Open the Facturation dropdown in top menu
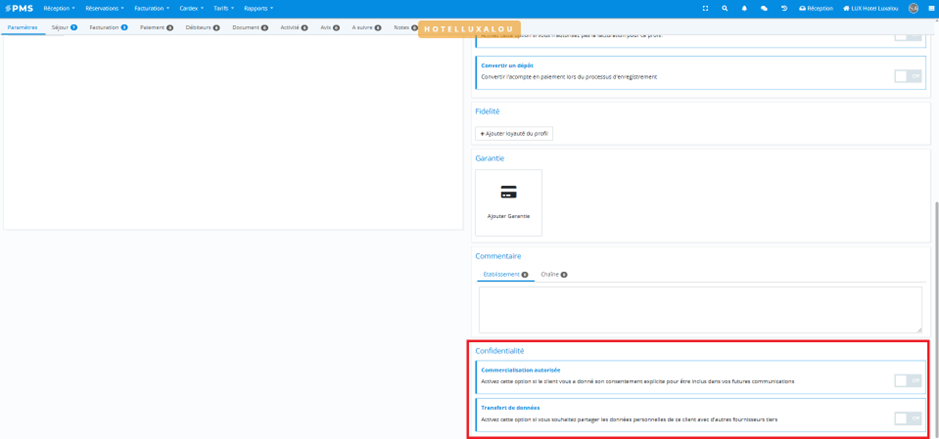This screenshot has height=439, width=939. tap(151, 8)
